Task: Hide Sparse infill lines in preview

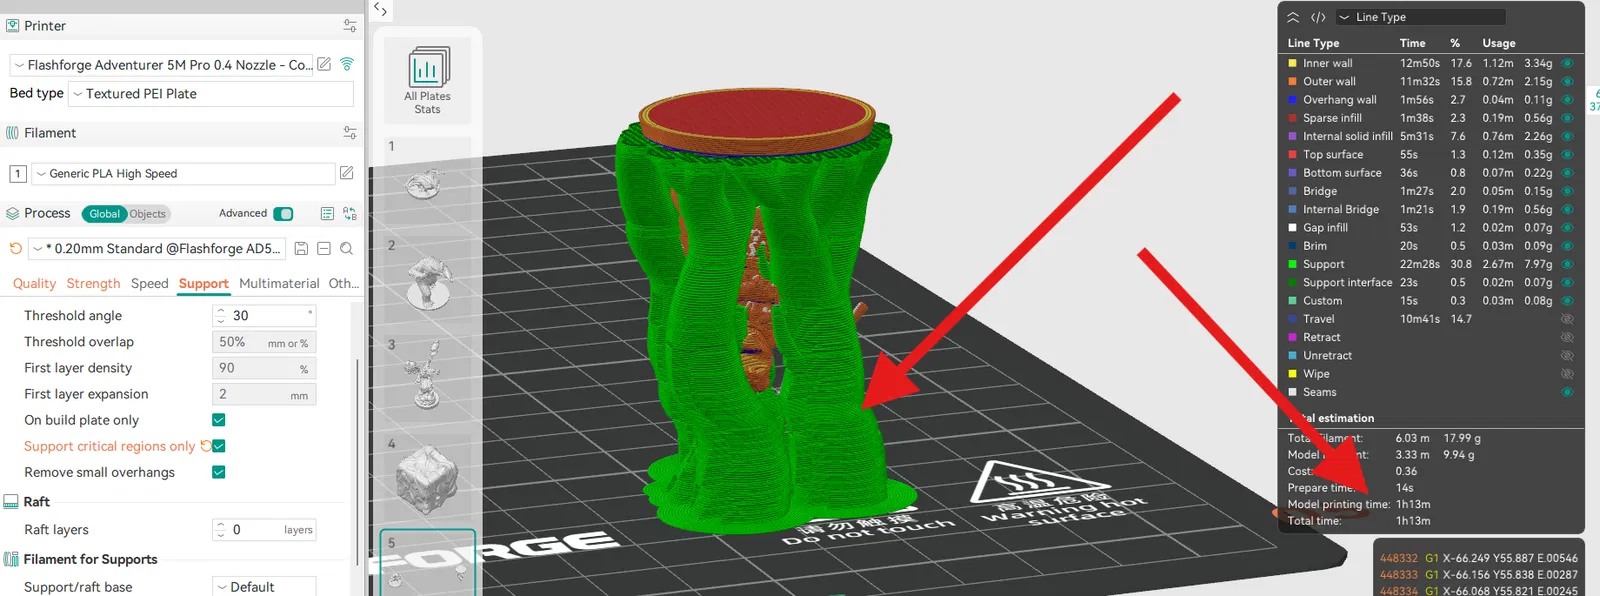Action: click(x=1567, y=118)
